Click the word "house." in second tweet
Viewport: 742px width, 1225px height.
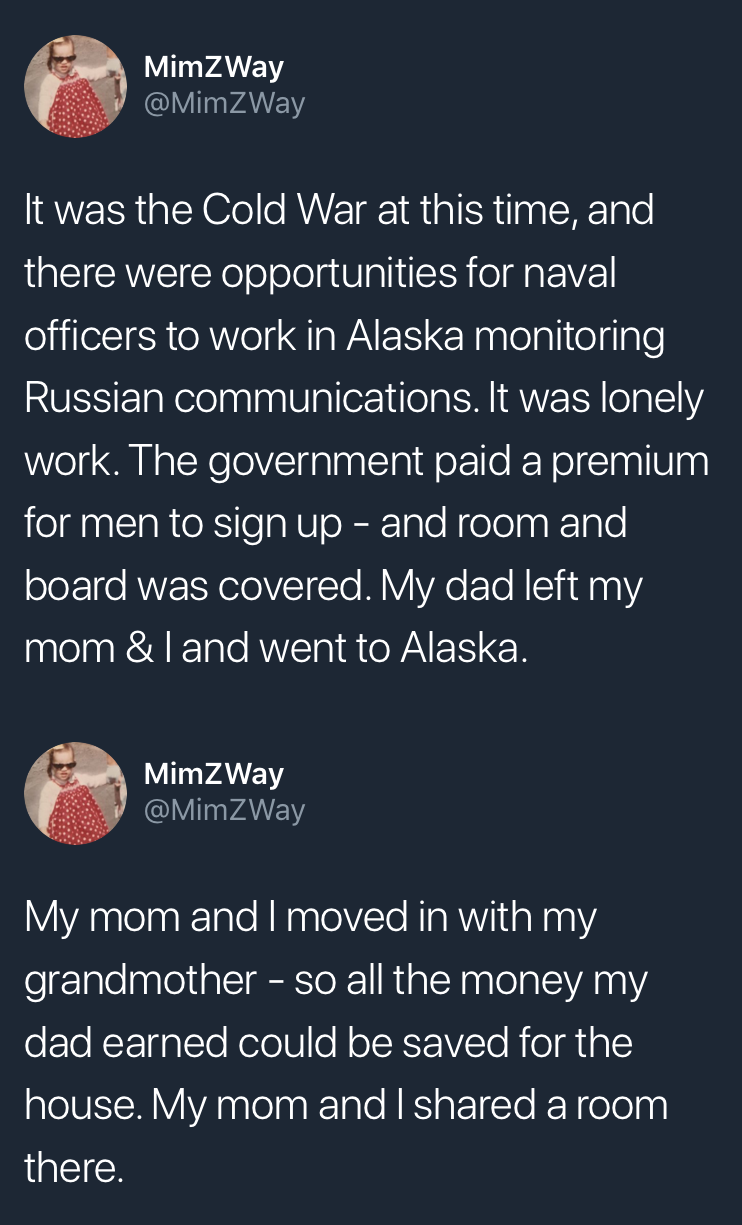coord(79,1105)
